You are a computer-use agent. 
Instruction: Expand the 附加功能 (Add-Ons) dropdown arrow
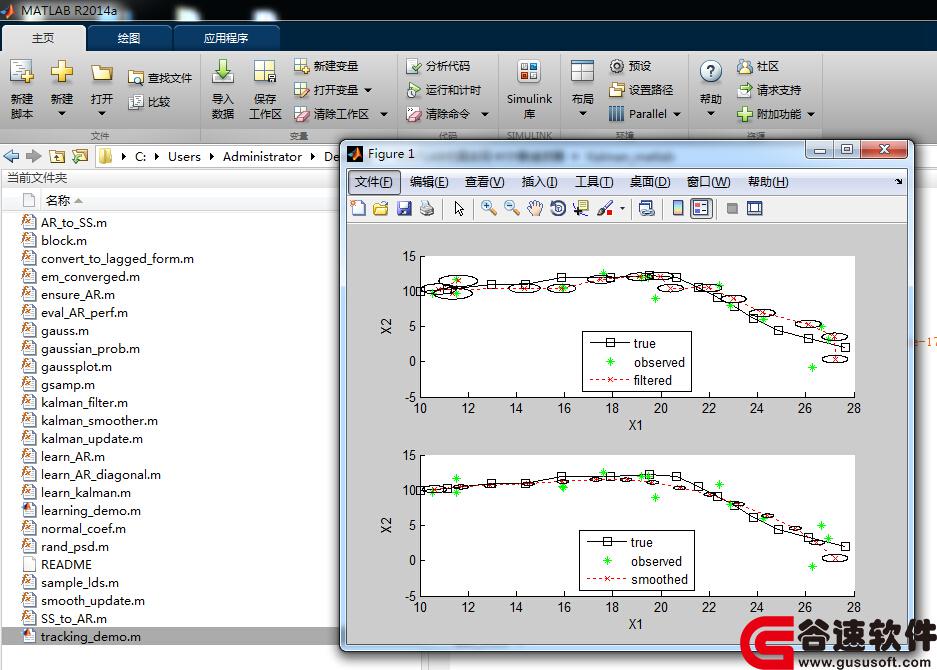tap(811, 114)
